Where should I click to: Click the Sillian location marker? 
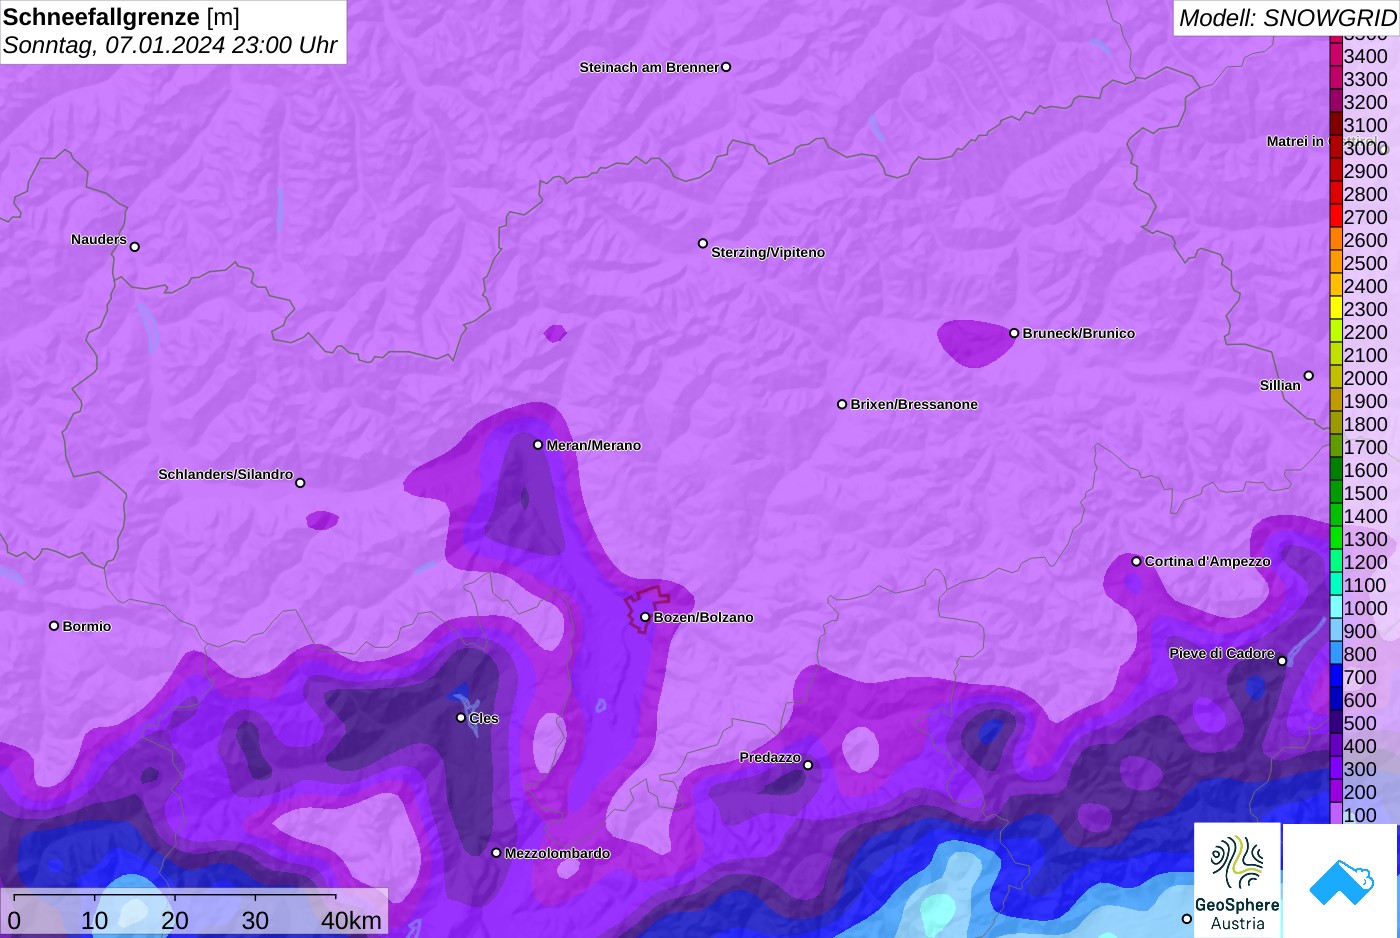tap(1308, 376)
